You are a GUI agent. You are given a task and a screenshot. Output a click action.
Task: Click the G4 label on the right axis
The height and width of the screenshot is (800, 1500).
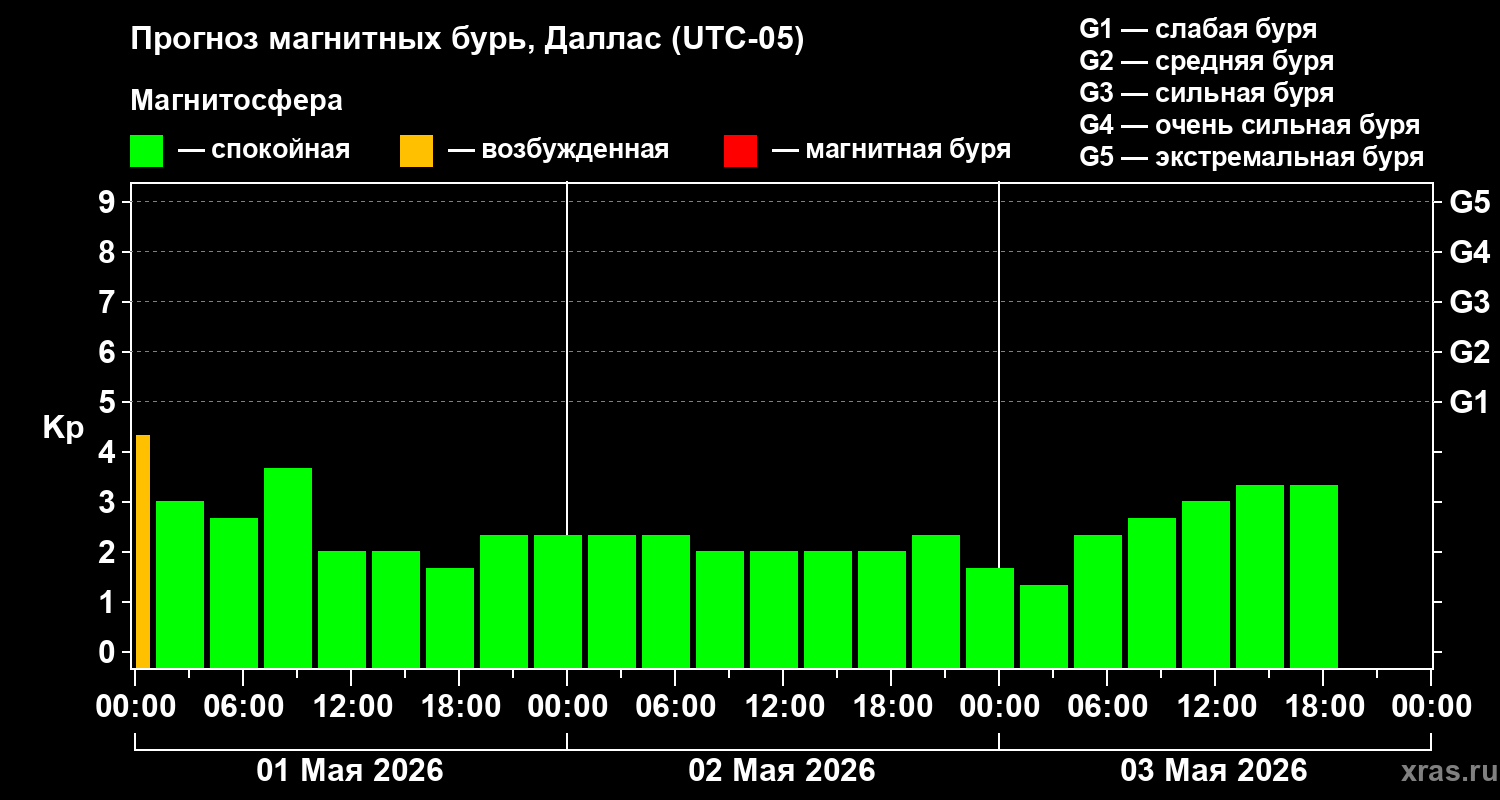(x=1470, y=252)
